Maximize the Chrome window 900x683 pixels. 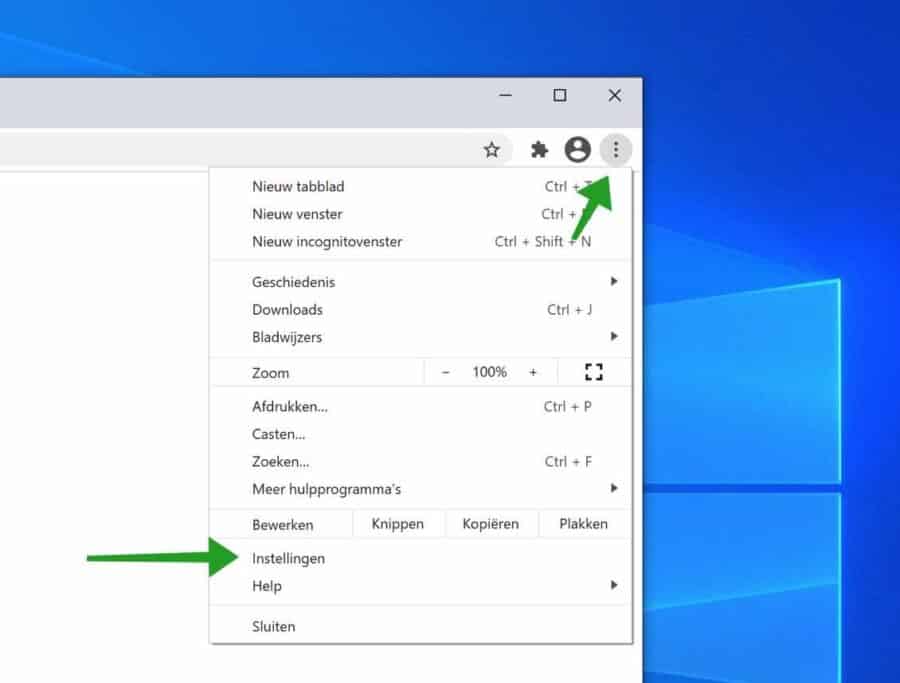coord(560,96)
